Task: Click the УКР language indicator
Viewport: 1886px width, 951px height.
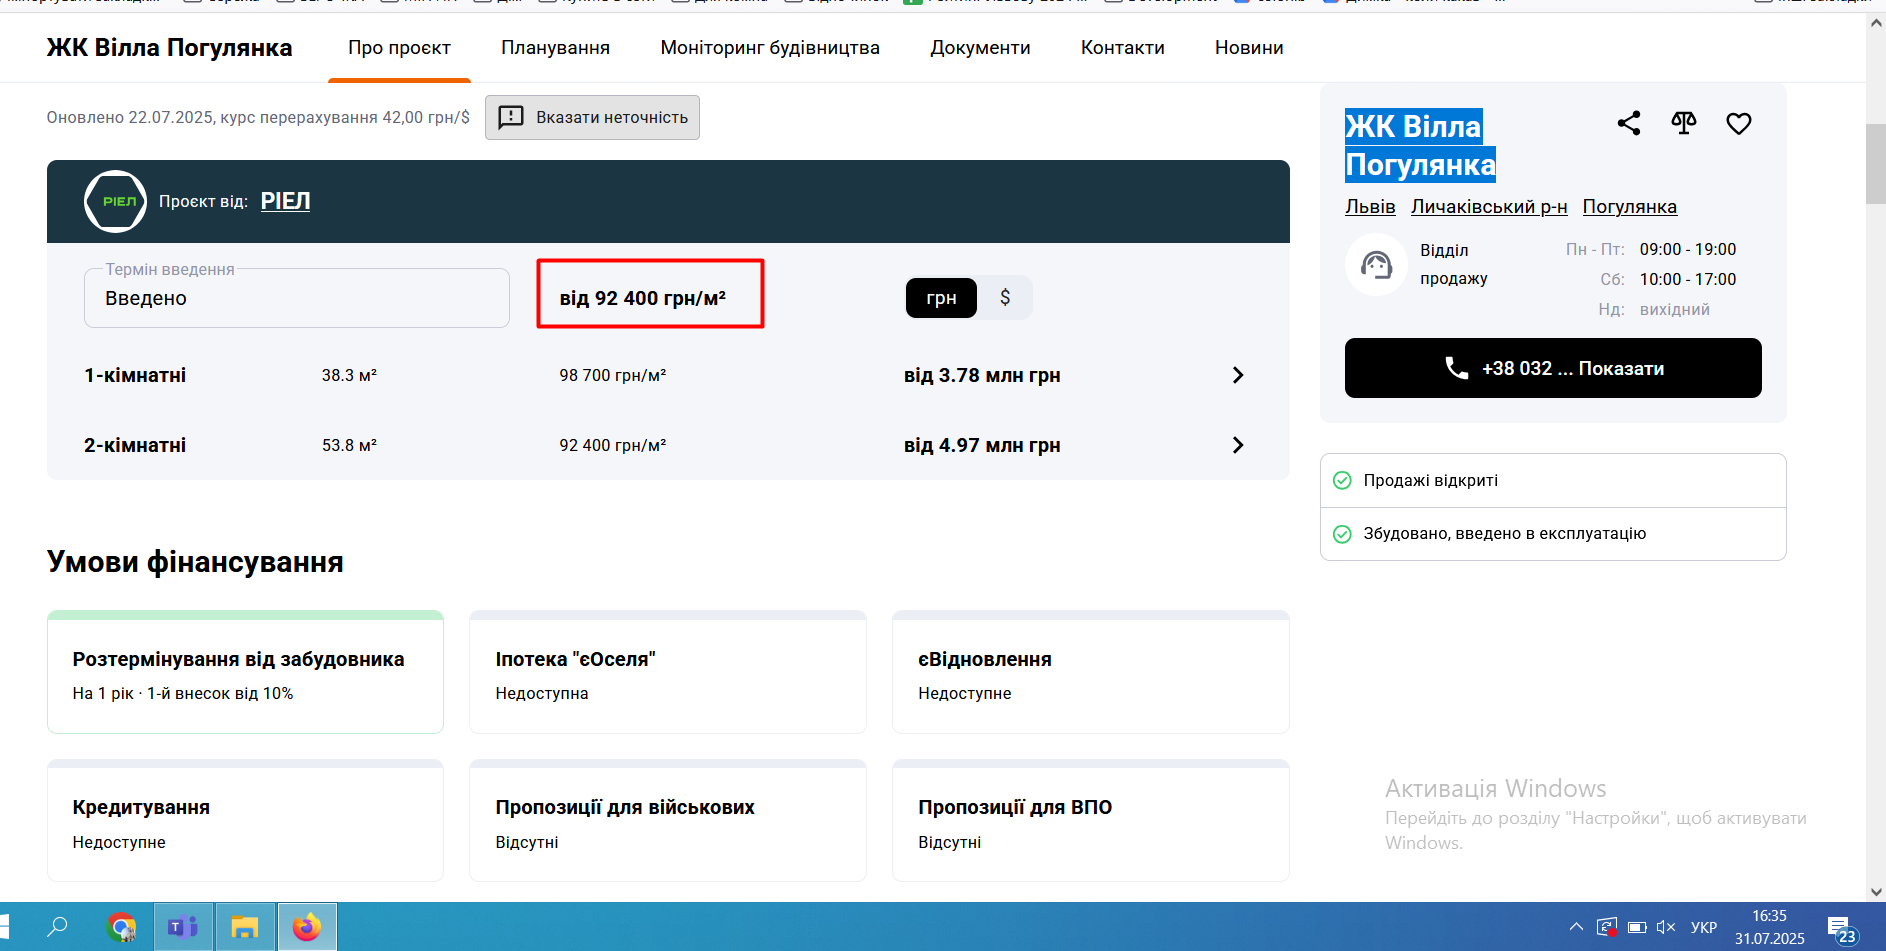Action: [1703, 927]
